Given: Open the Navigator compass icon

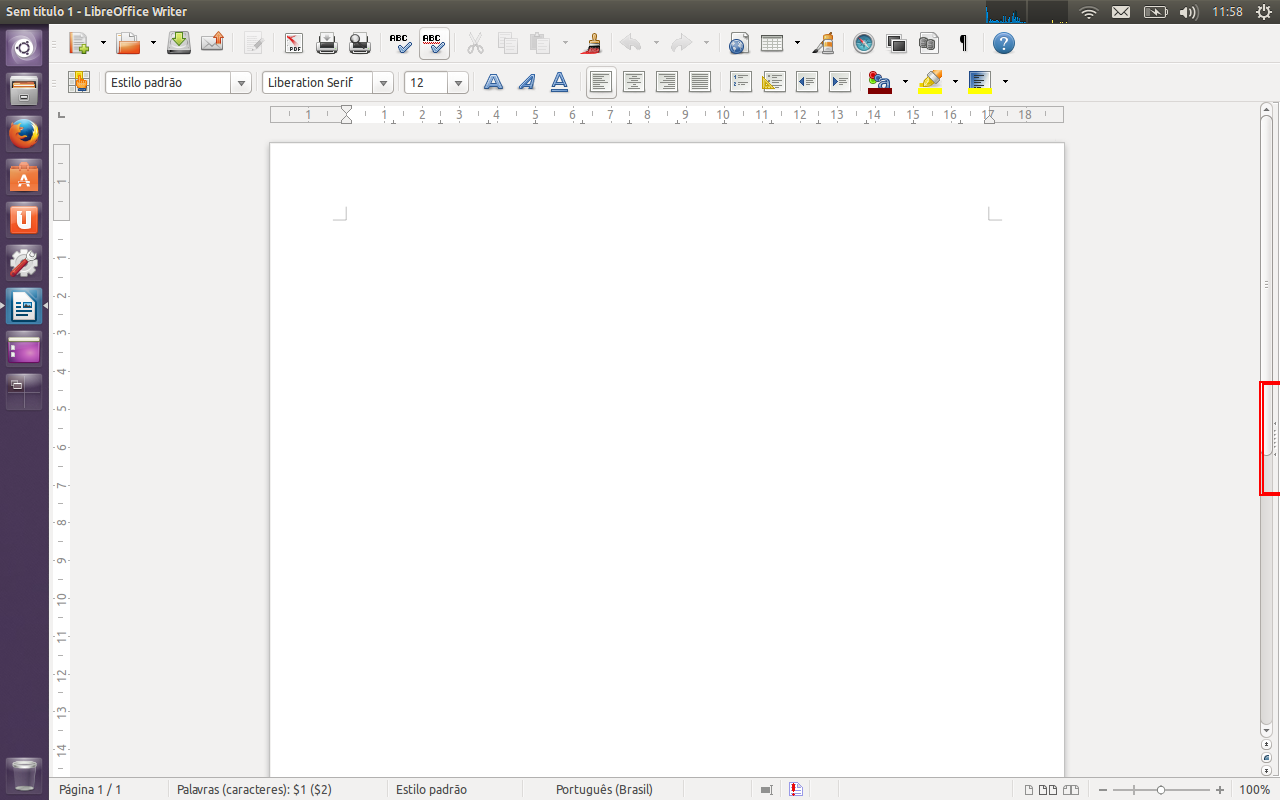Looking at the screenshot, I should tap(864, 43).
